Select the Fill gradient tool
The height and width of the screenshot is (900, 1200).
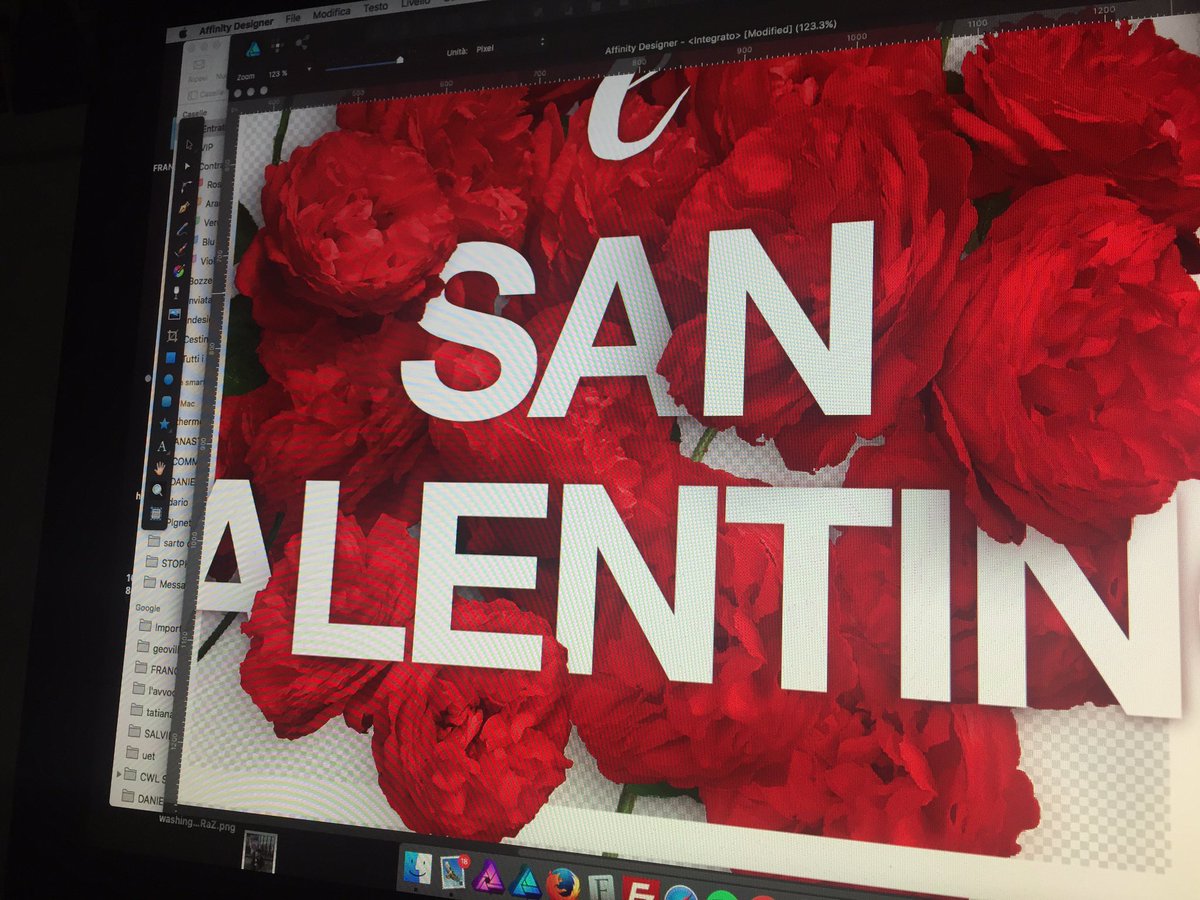[179, 270]
